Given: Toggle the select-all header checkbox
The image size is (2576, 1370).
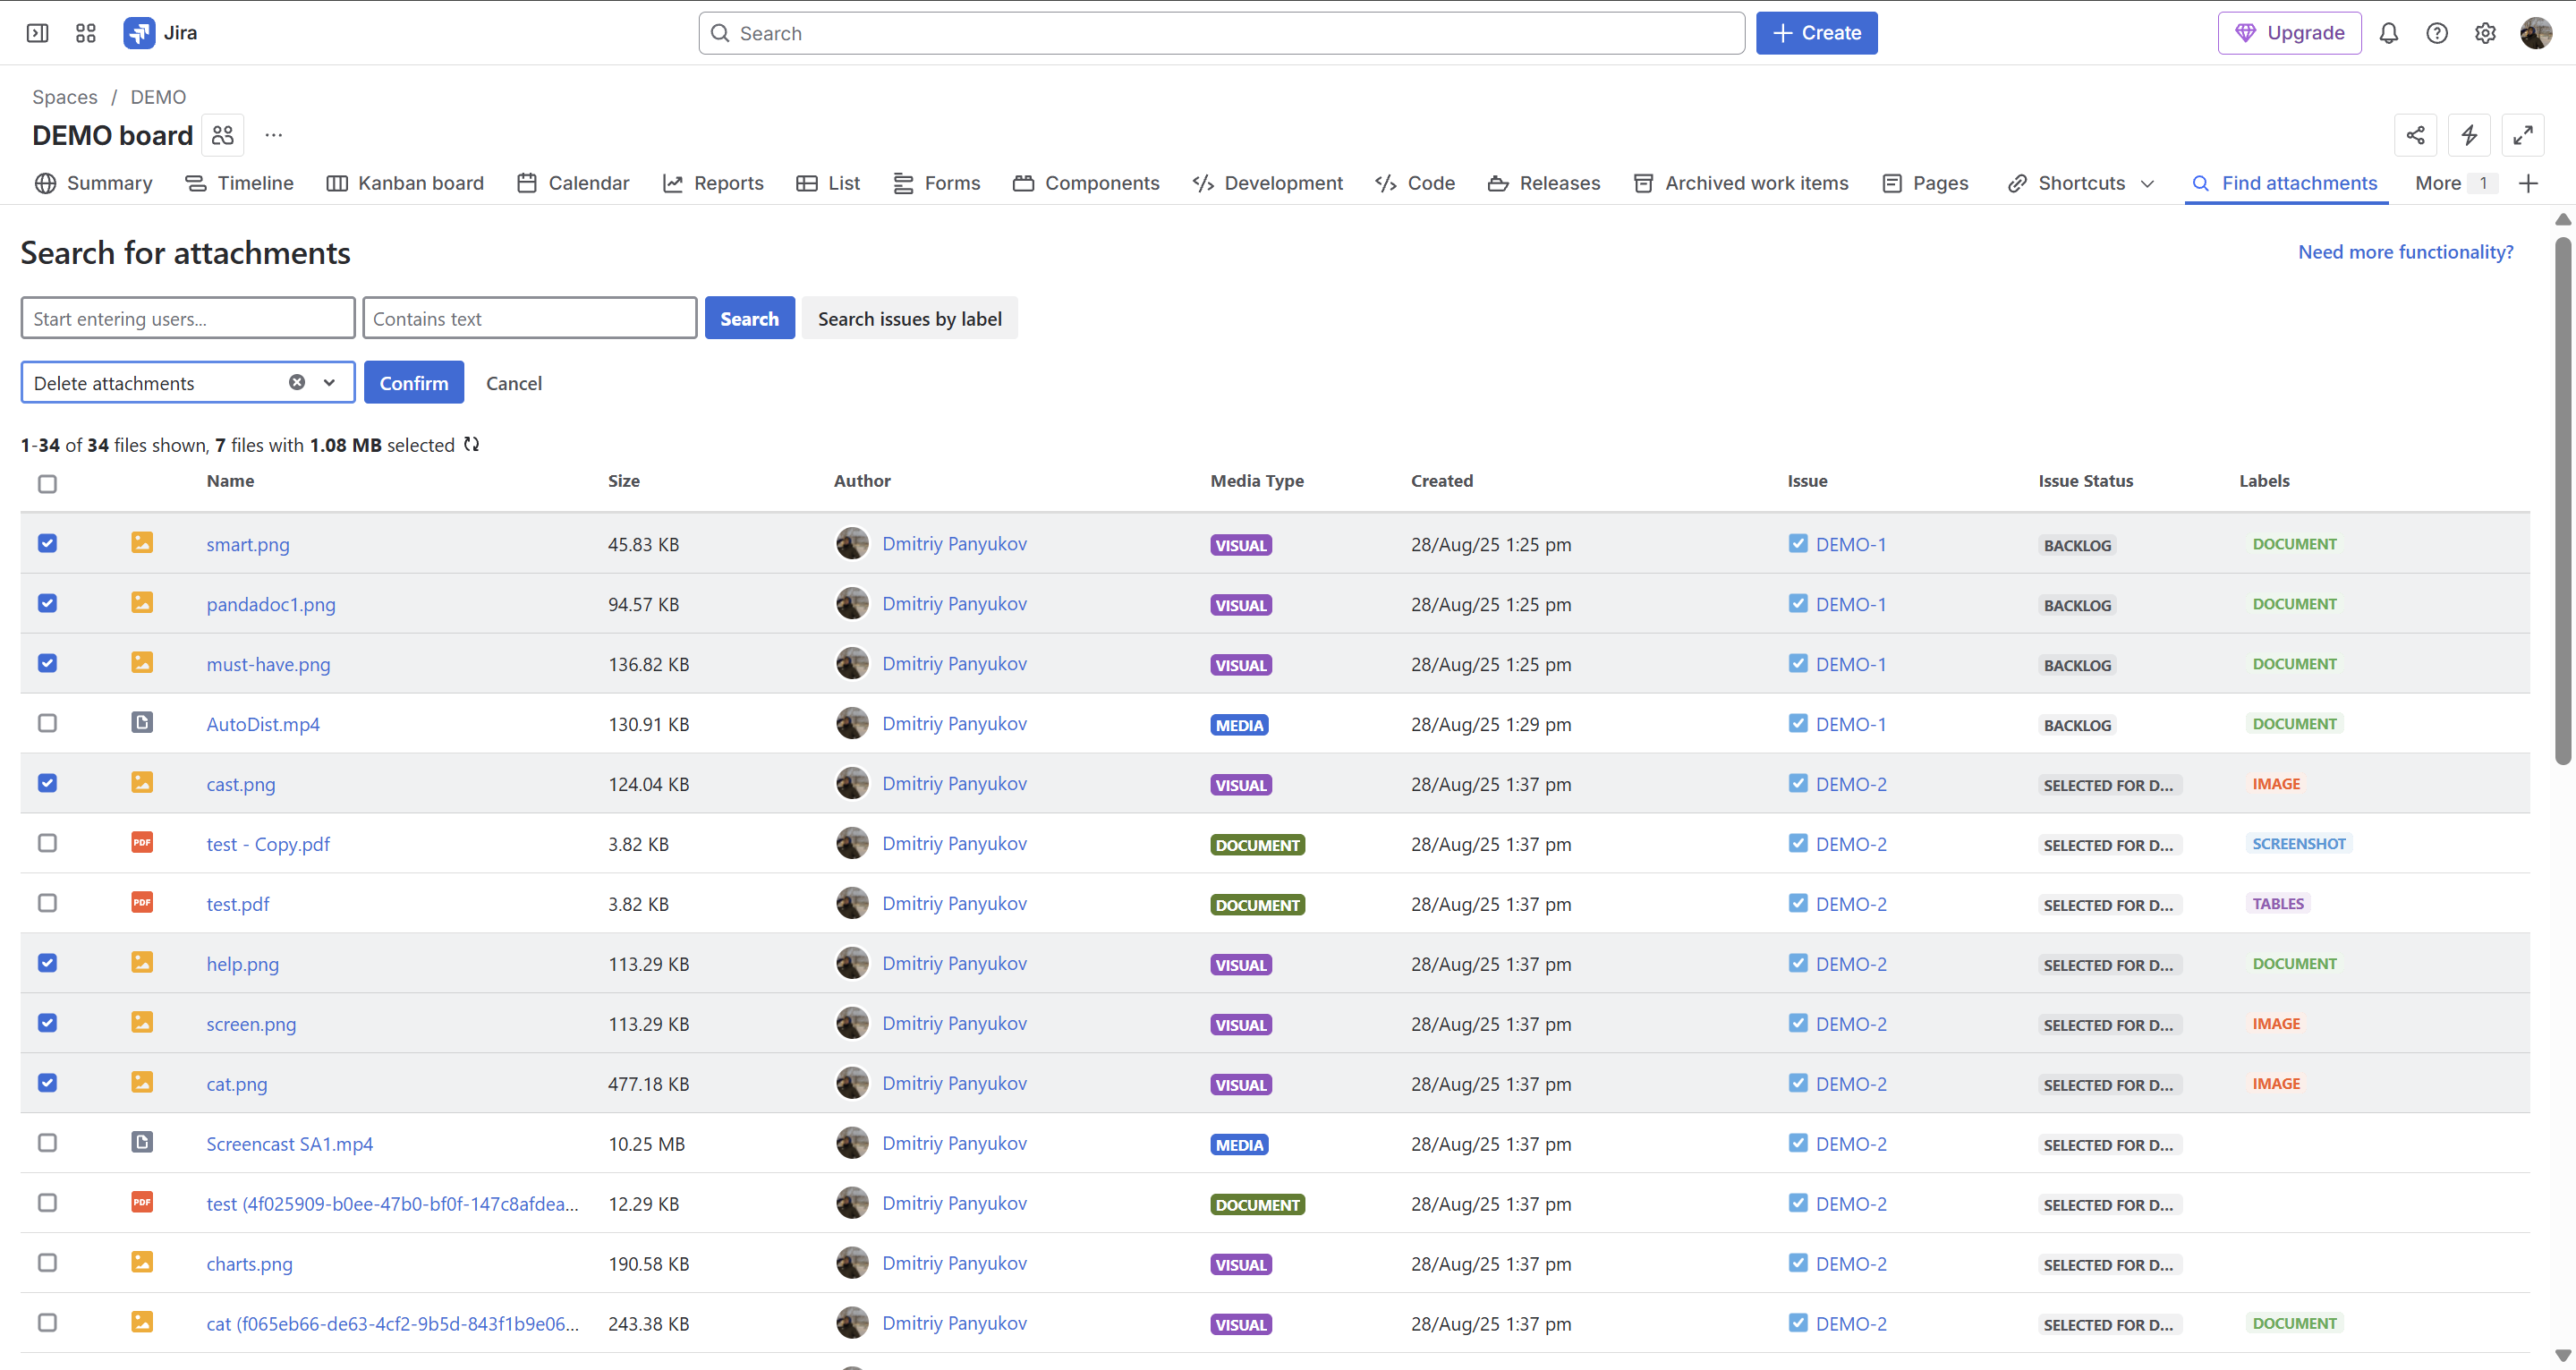Looking at the screenshot, I should tap(47, 484).
